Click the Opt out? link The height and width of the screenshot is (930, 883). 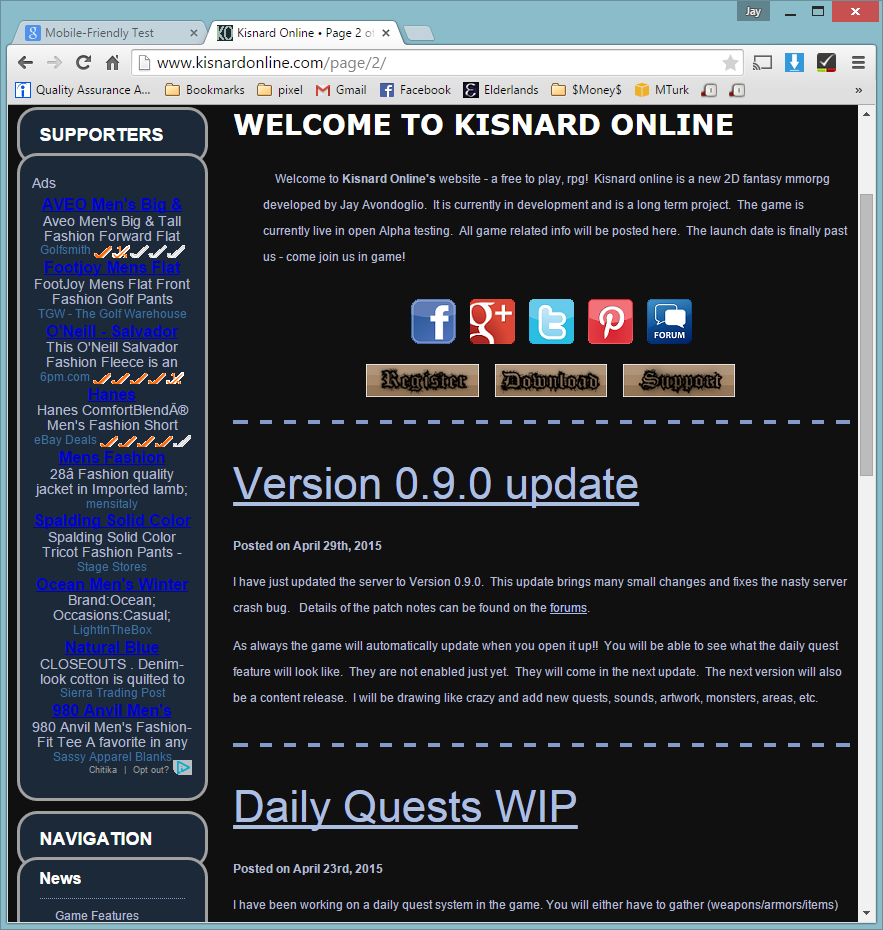click(x=151, y=770)
